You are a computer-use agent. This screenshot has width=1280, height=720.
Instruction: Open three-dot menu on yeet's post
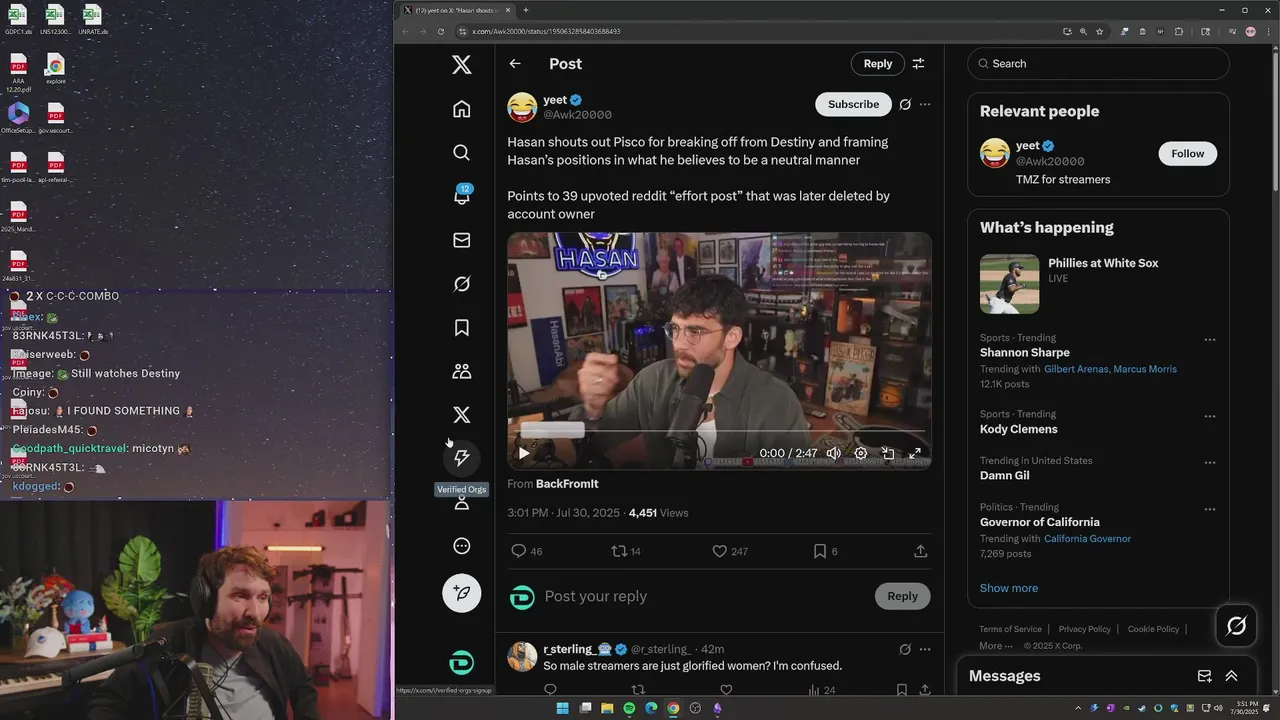coord(925,104)
